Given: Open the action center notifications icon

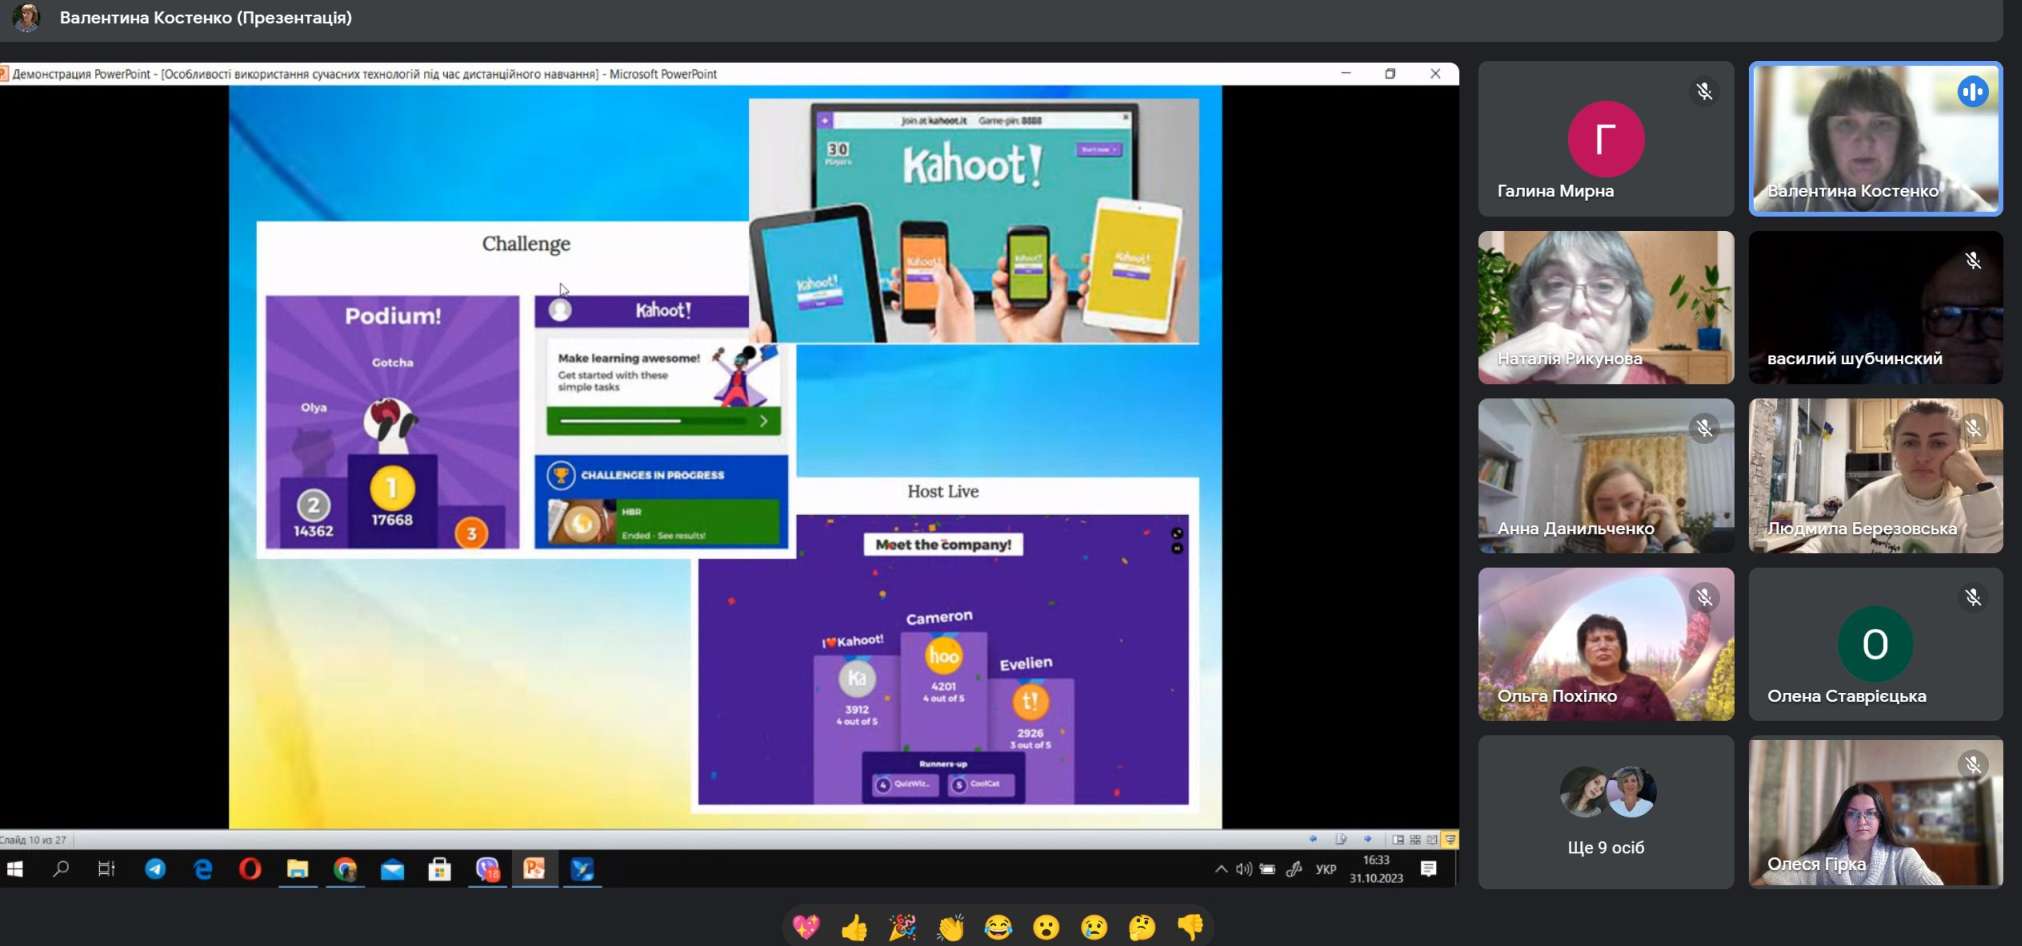Looking at the screenshot, I should 1429,869.
